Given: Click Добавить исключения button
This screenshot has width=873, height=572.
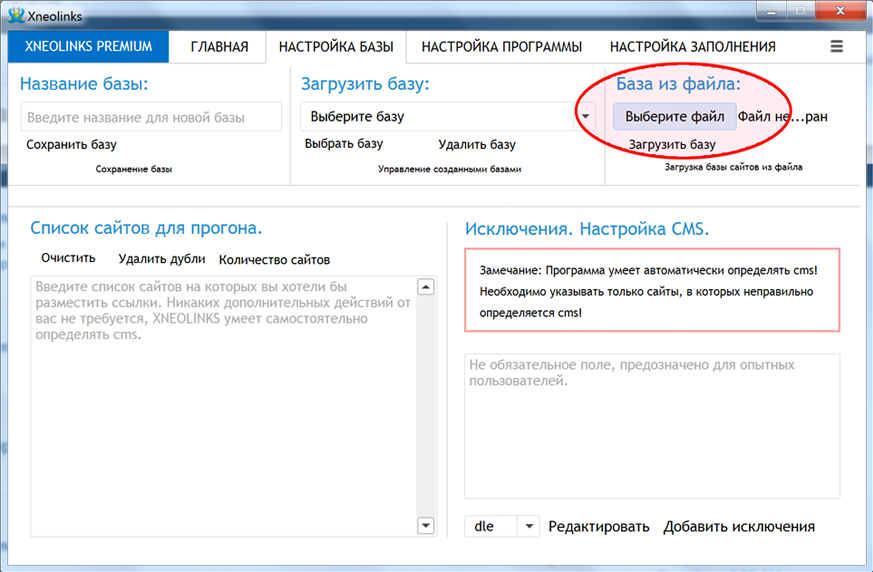Looking at the screenshot, I should 739,526.
